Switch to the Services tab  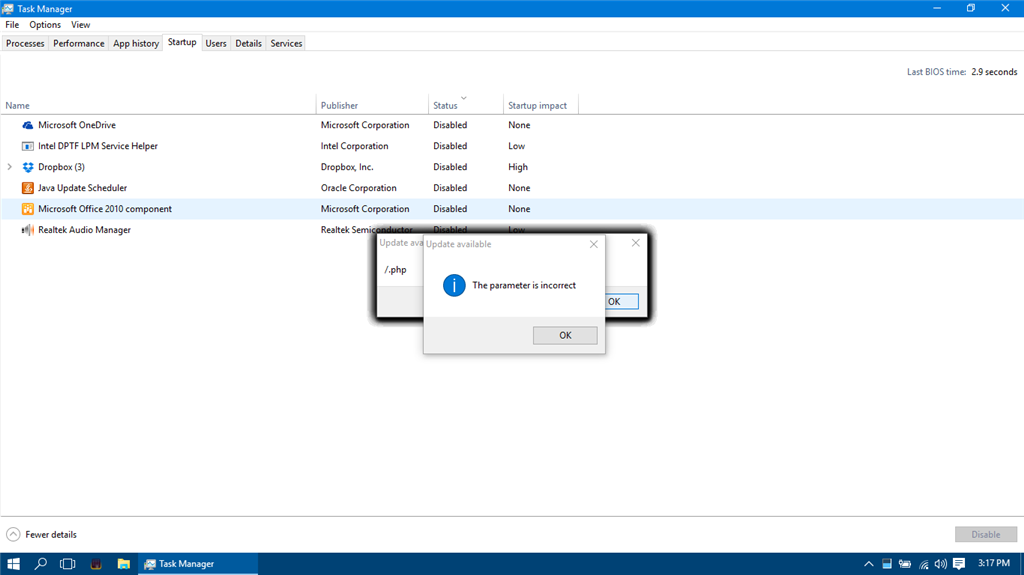[x=286, y=43]
